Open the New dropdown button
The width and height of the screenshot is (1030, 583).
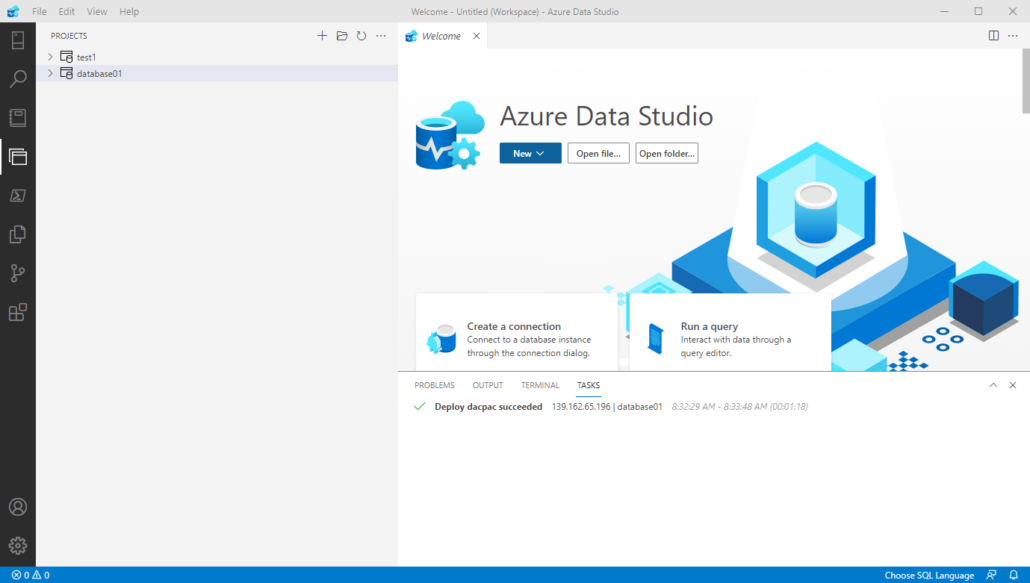pos(530,153)
